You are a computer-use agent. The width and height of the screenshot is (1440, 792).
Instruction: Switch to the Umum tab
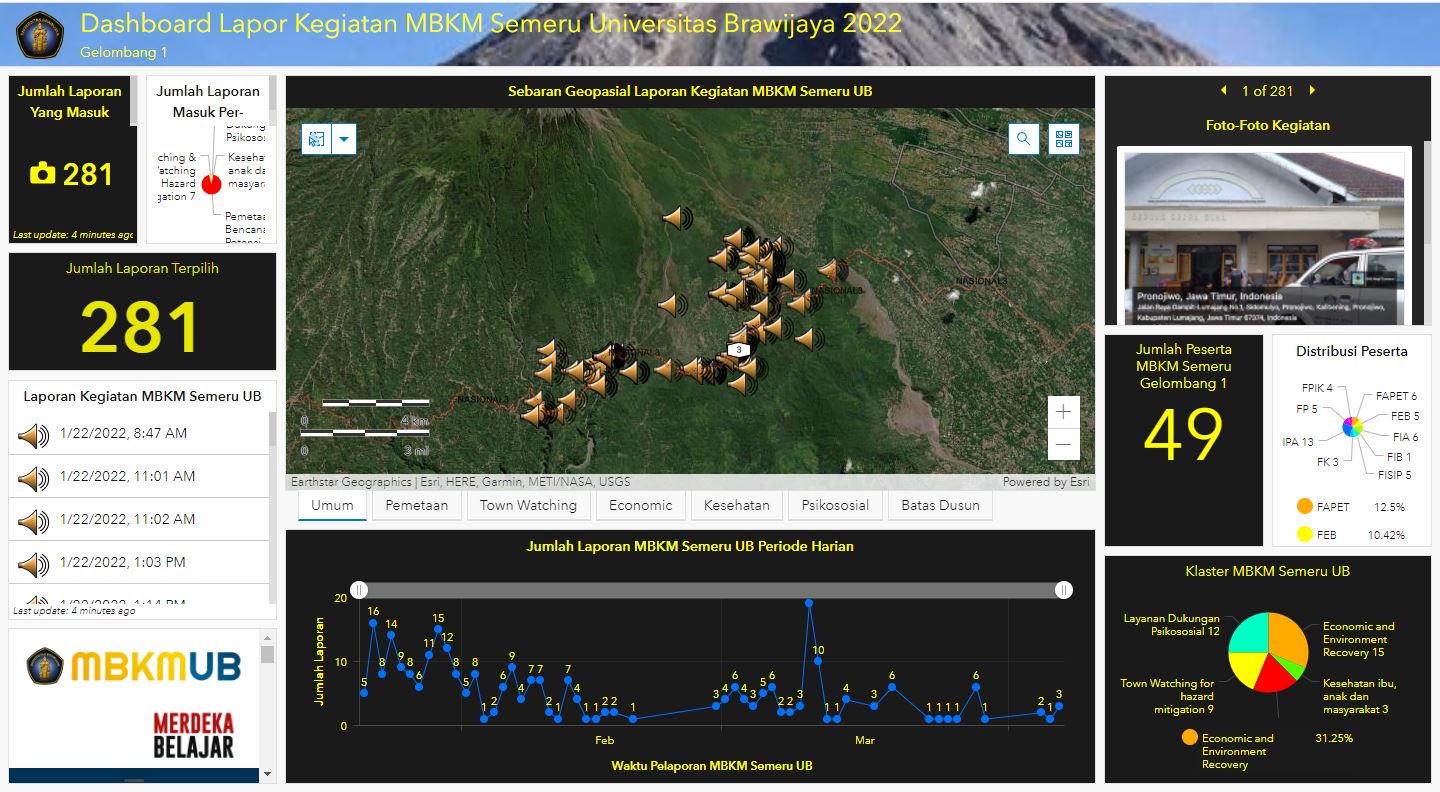click(x=332, y=505)
